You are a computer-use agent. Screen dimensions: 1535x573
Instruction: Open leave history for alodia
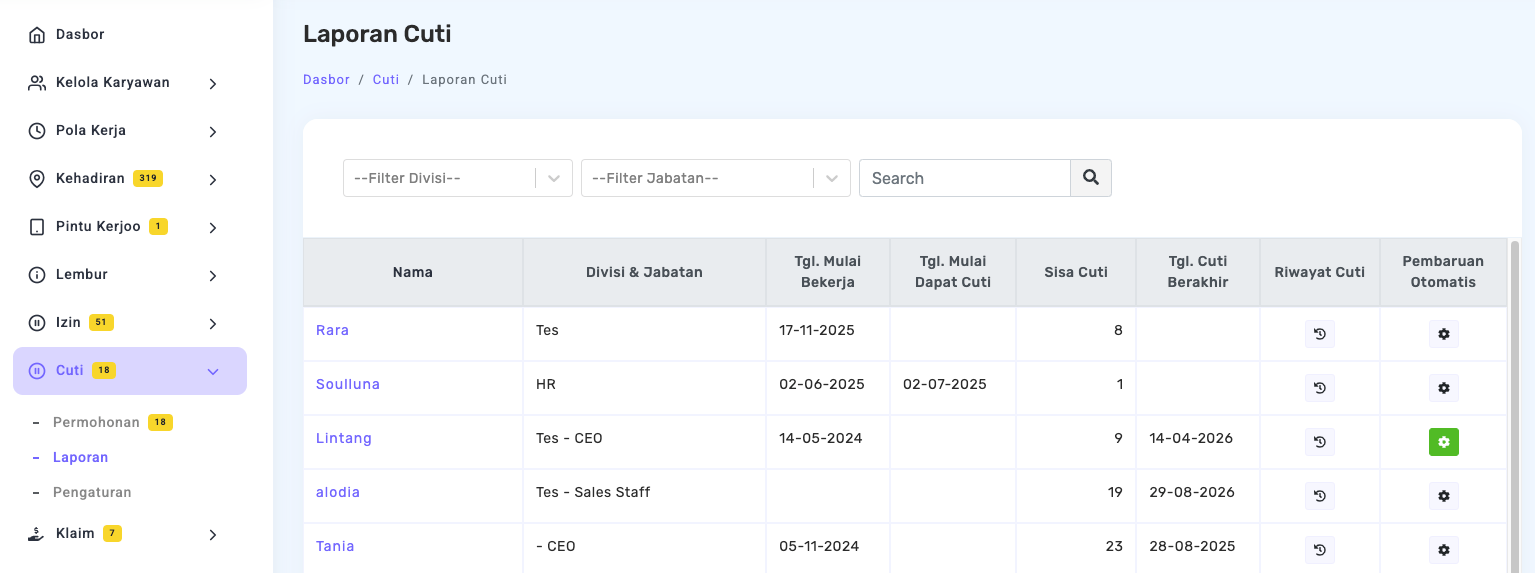[1320, 496]
